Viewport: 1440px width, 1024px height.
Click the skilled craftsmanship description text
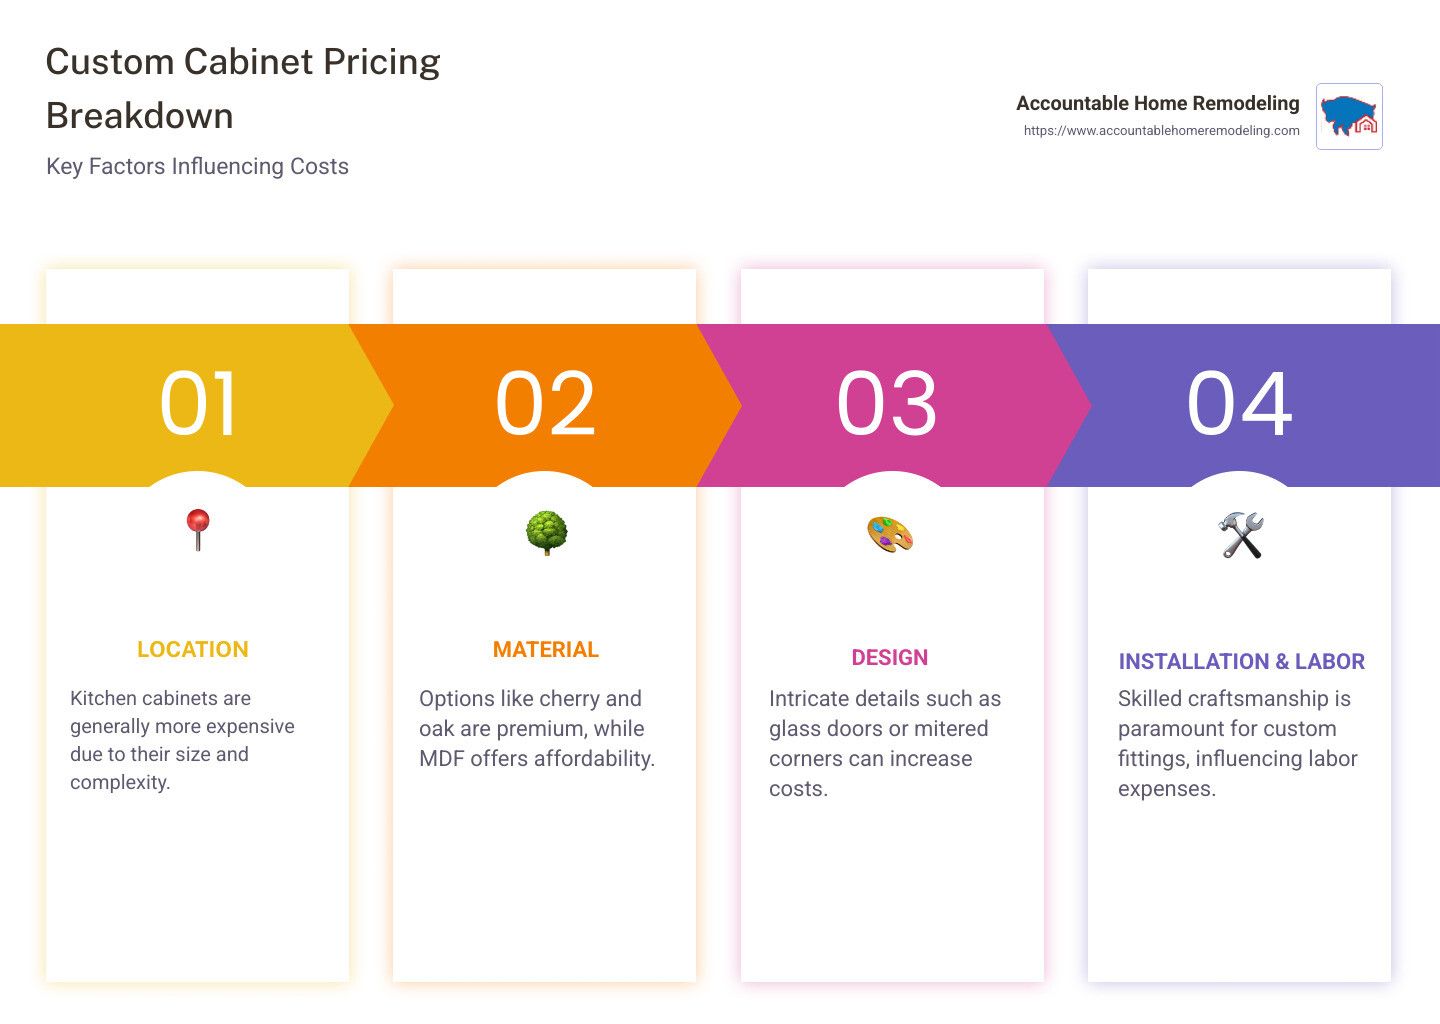pos(1238,743)
